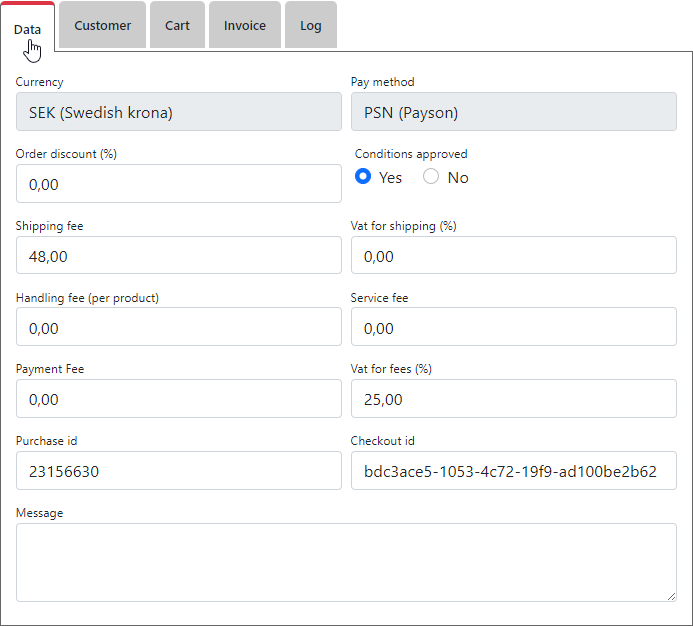Focus the Service fee input box
693x626 pixels.
(513, 327)
